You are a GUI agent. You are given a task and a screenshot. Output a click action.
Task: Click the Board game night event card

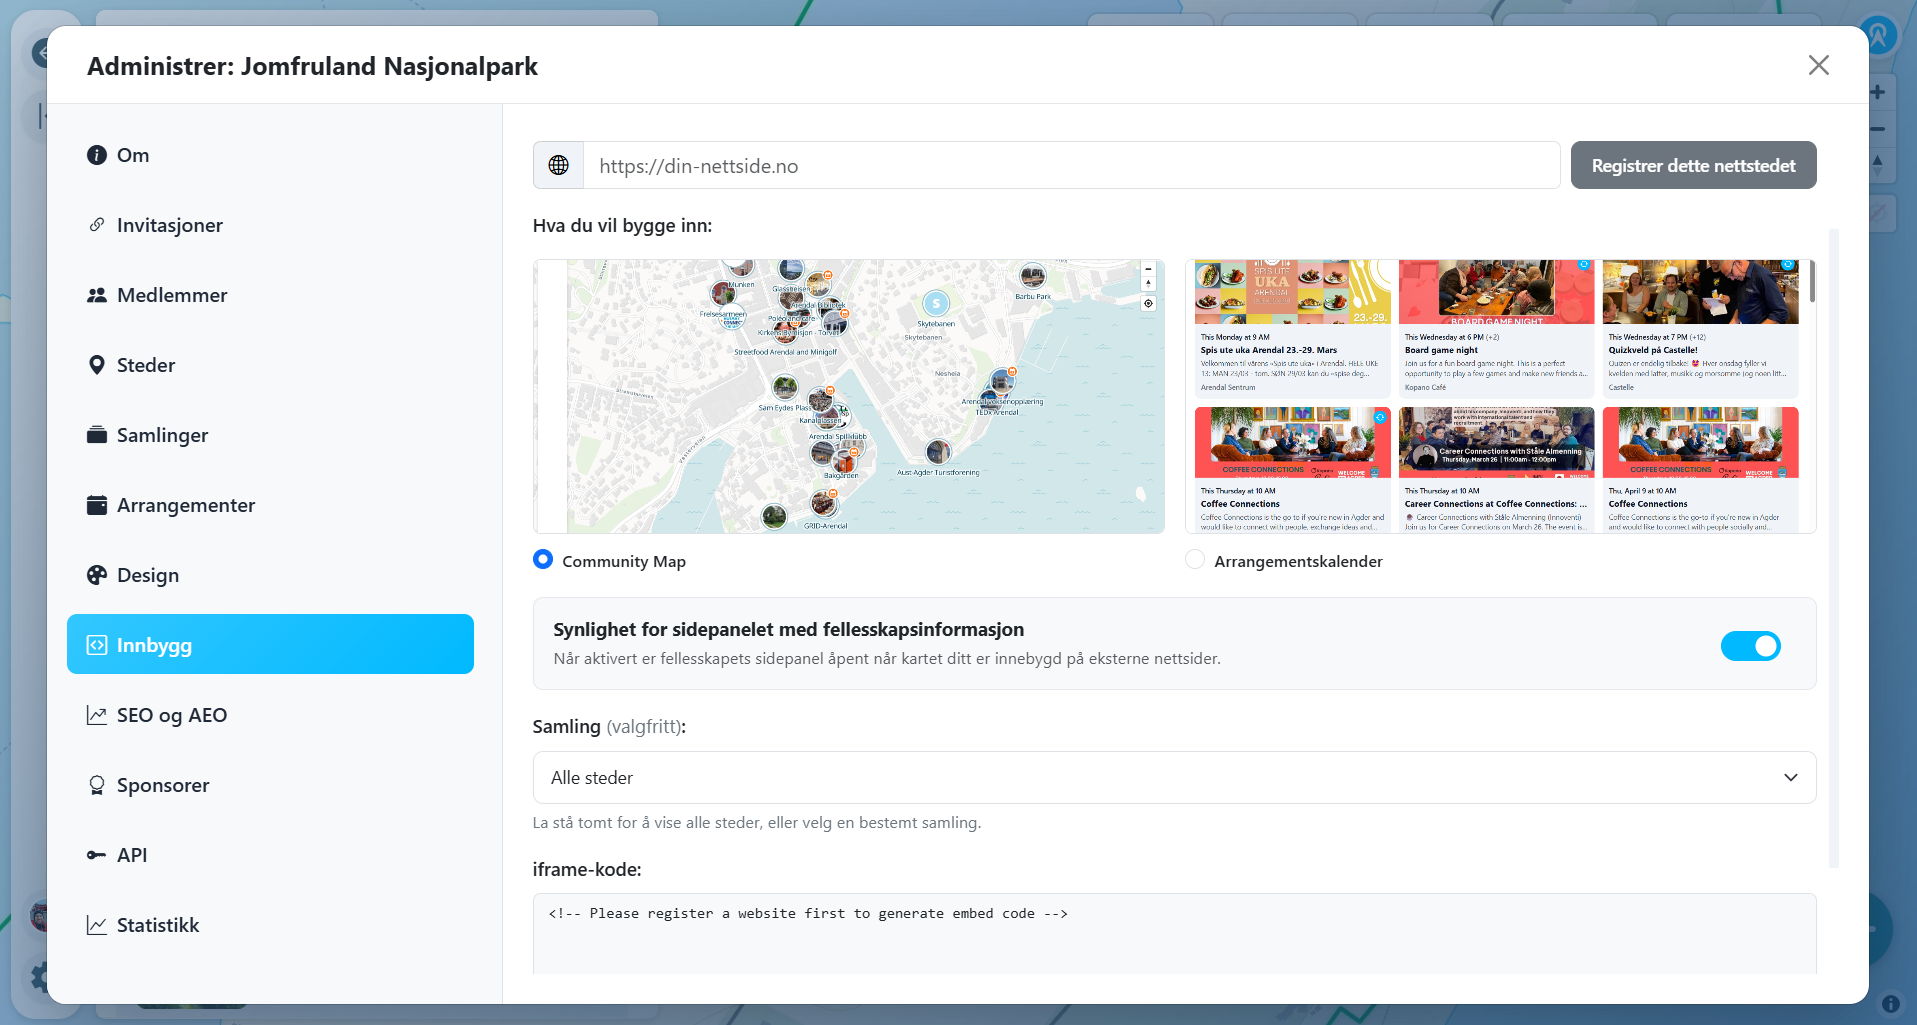(x=1496, y=328)
